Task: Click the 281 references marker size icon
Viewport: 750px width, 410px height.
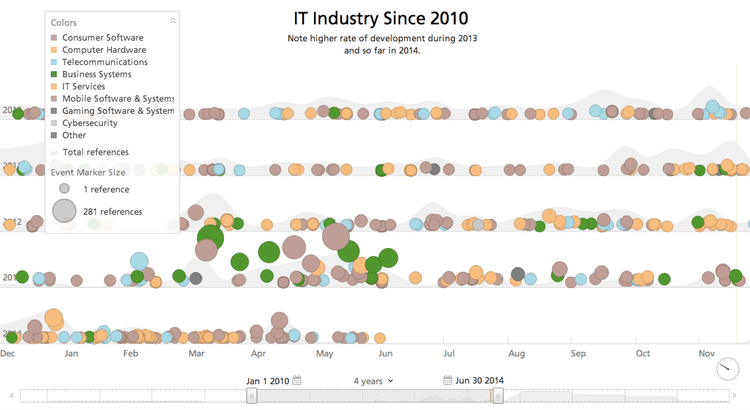Action: (x=64, y=211)
